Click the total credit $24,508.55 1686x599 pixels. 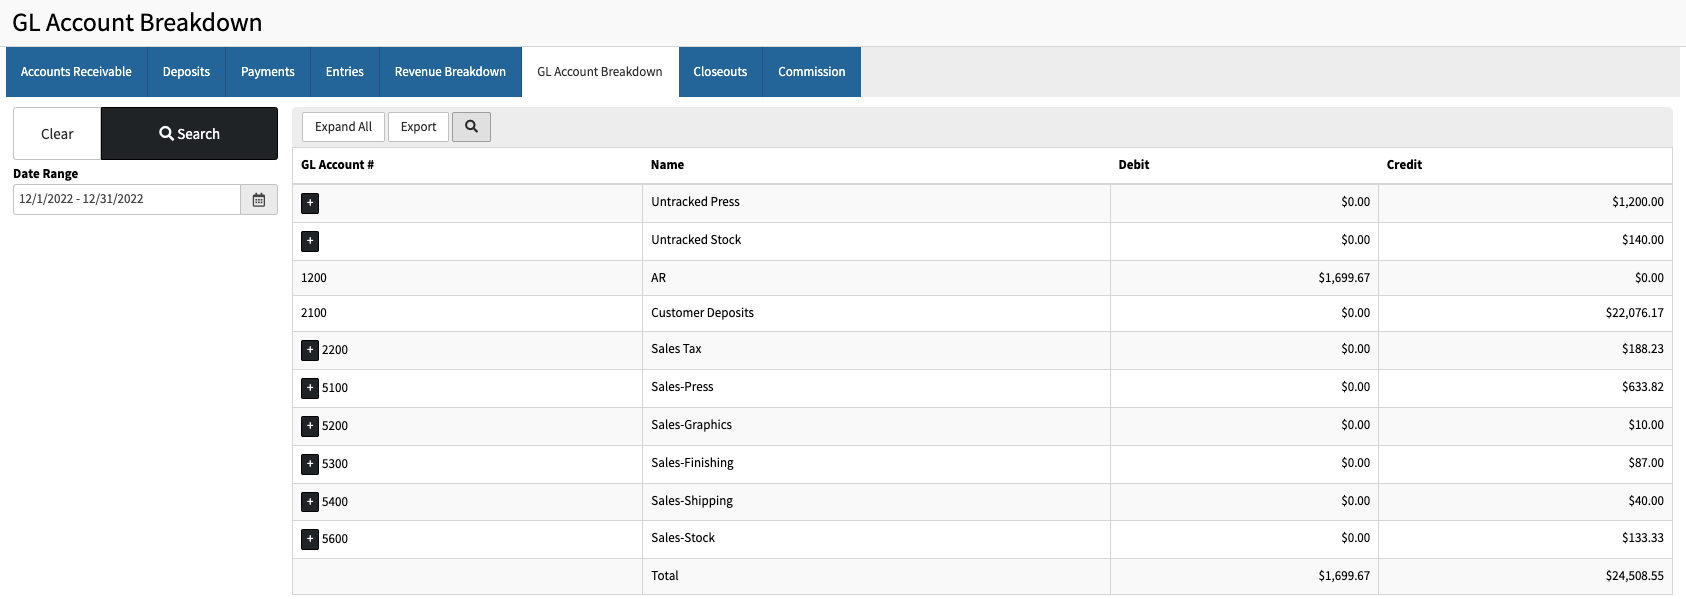pos(1634,576)
